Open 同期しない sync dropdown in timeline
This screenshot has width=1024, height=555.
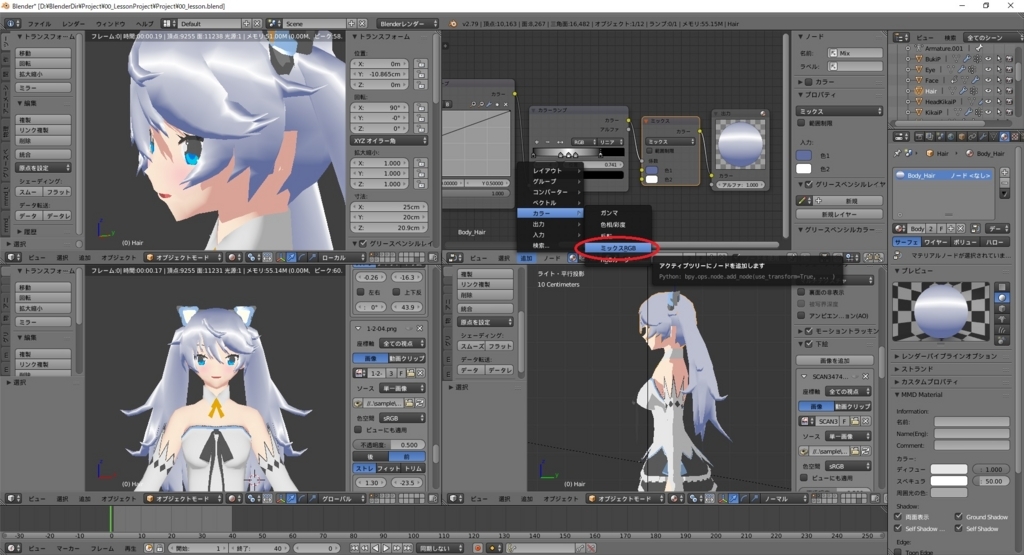click(x=441, y=548)
